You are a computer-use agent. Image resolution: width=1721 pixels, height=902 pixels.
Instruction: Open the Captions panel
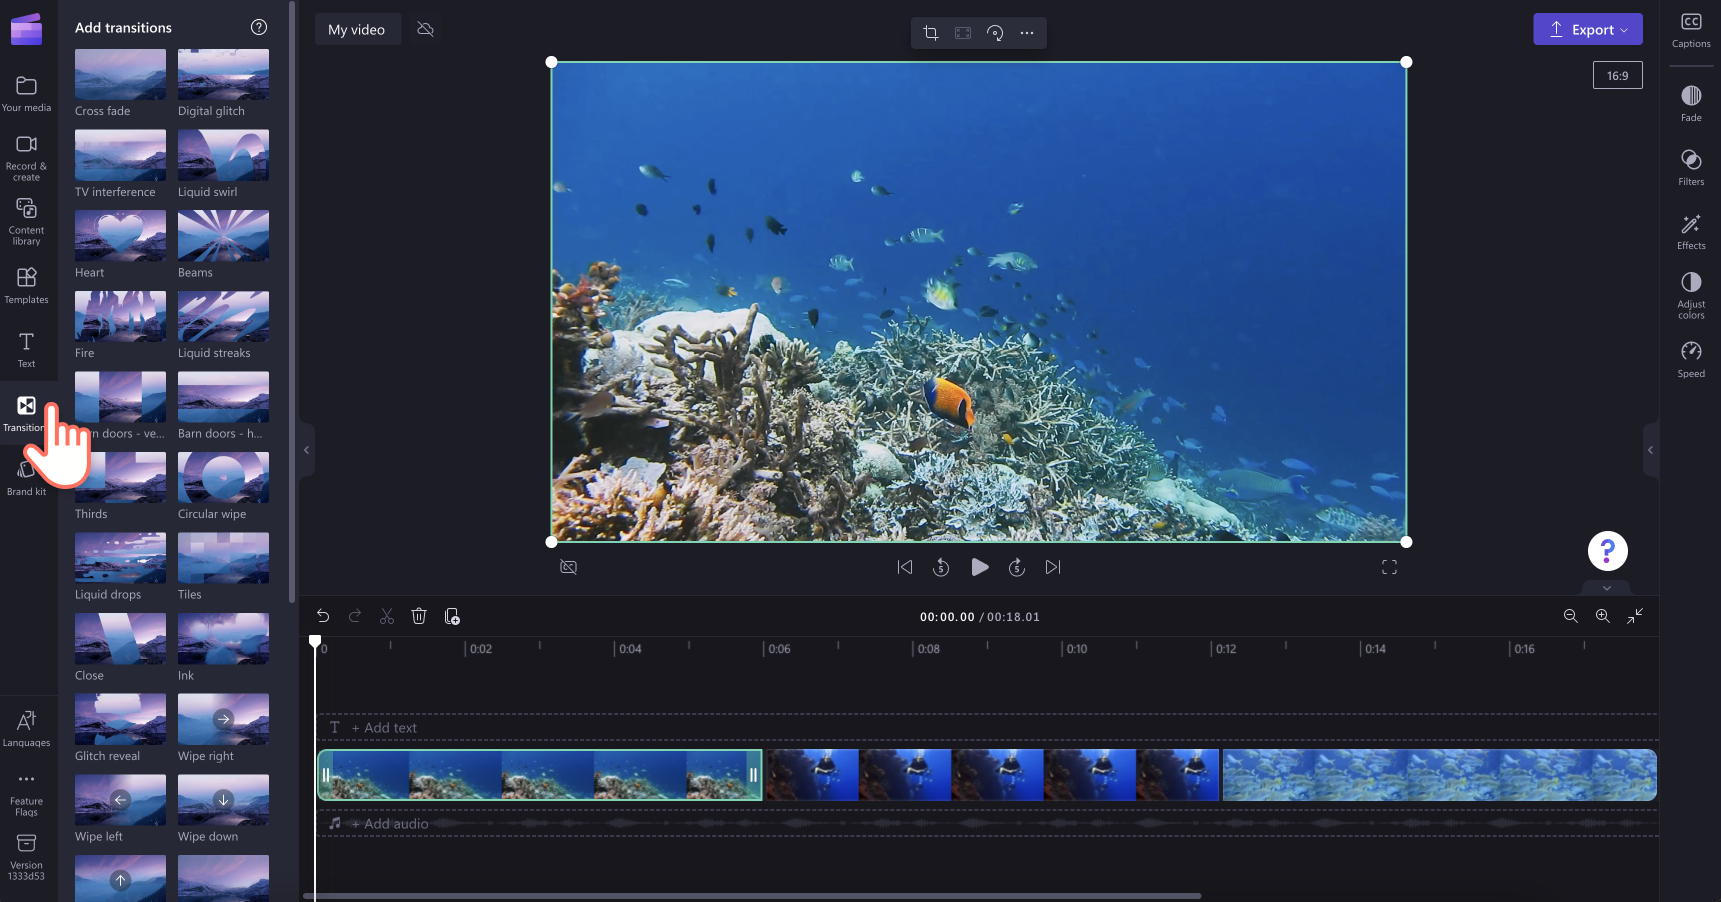[x=1691, y=30]
